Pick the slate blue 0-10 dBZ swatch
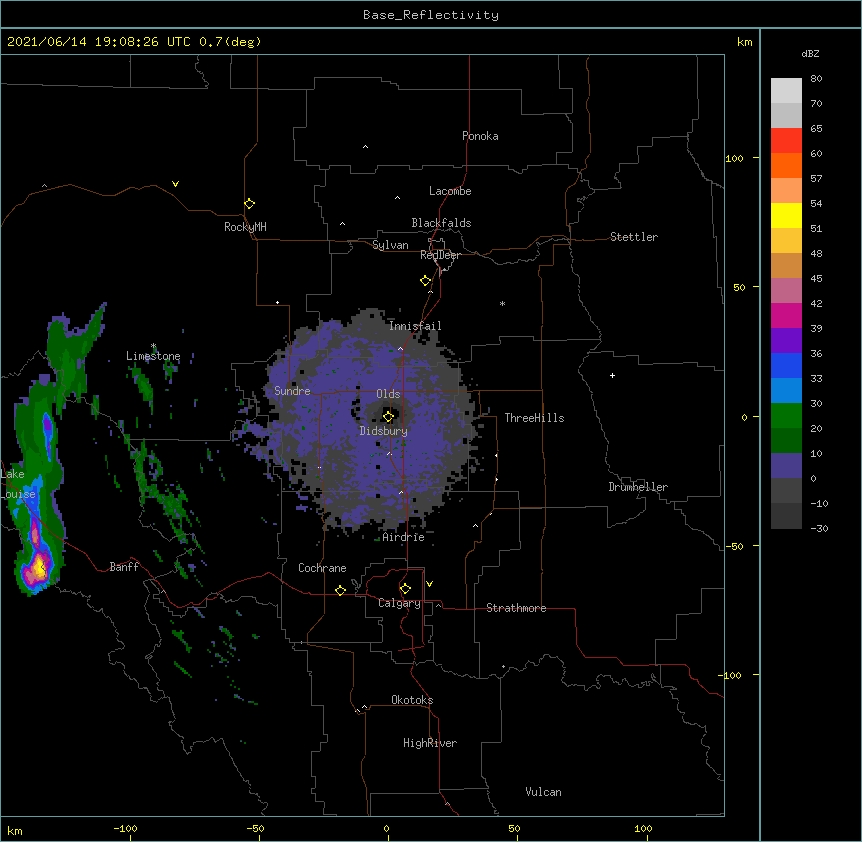Image resolution: width=862 pixels, height=842 pixels. pos(786,466)
